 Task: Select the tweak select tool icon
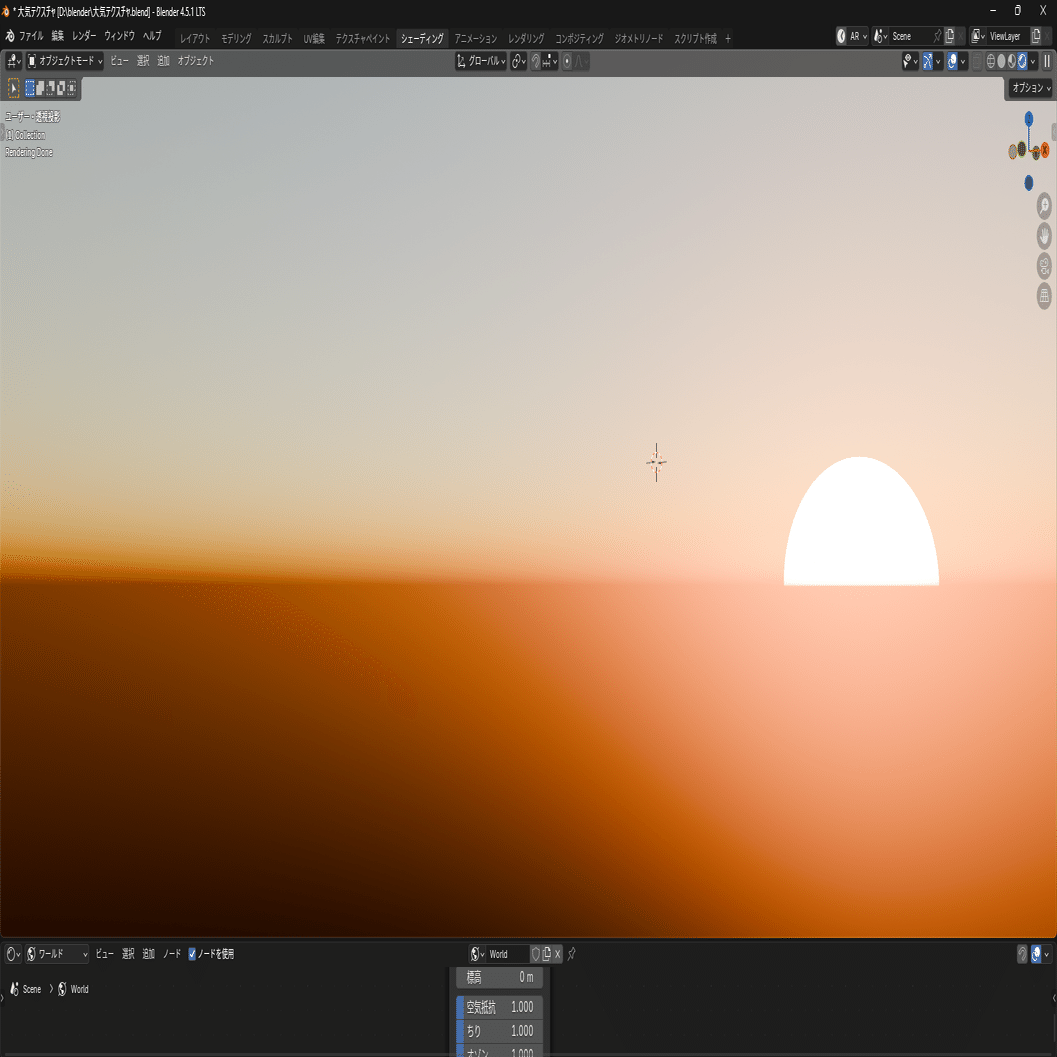coord(13,88)
